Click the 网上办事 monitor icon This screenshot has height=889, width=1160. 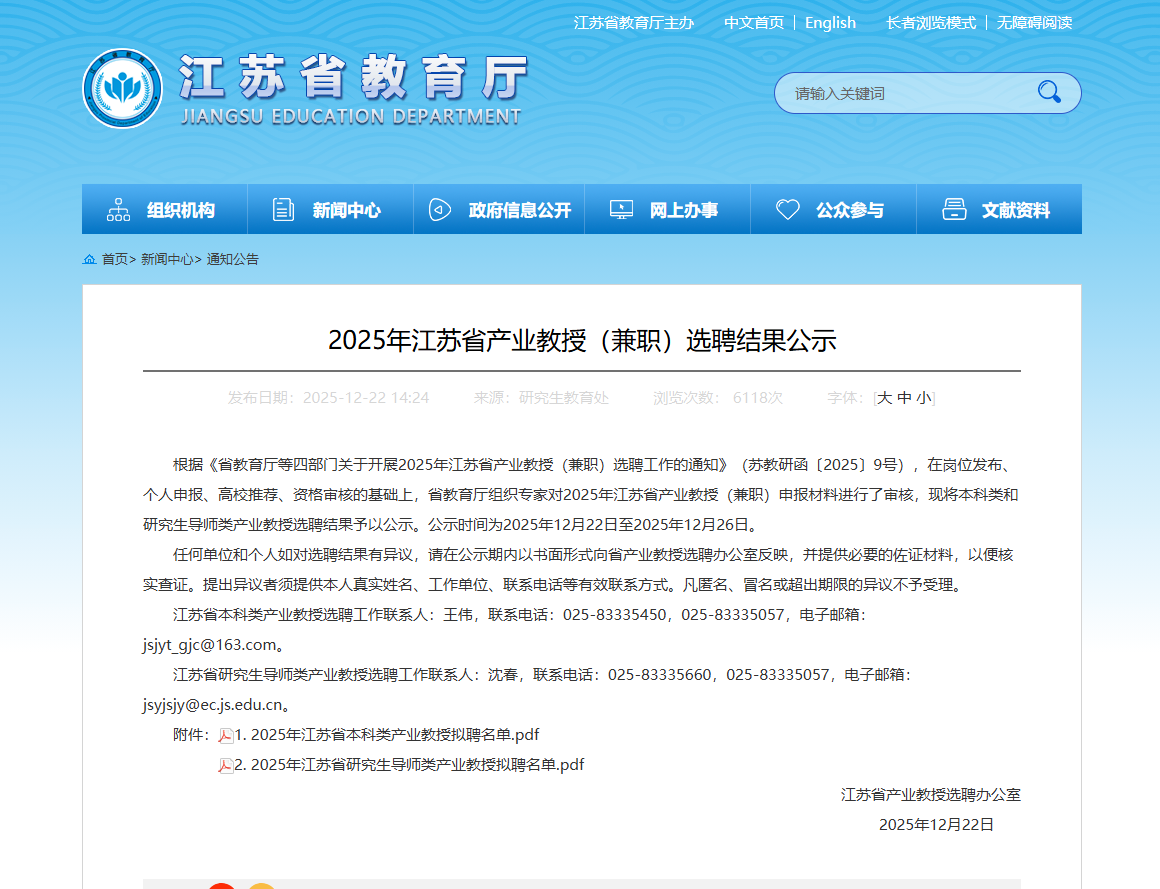tap(621, 210)
